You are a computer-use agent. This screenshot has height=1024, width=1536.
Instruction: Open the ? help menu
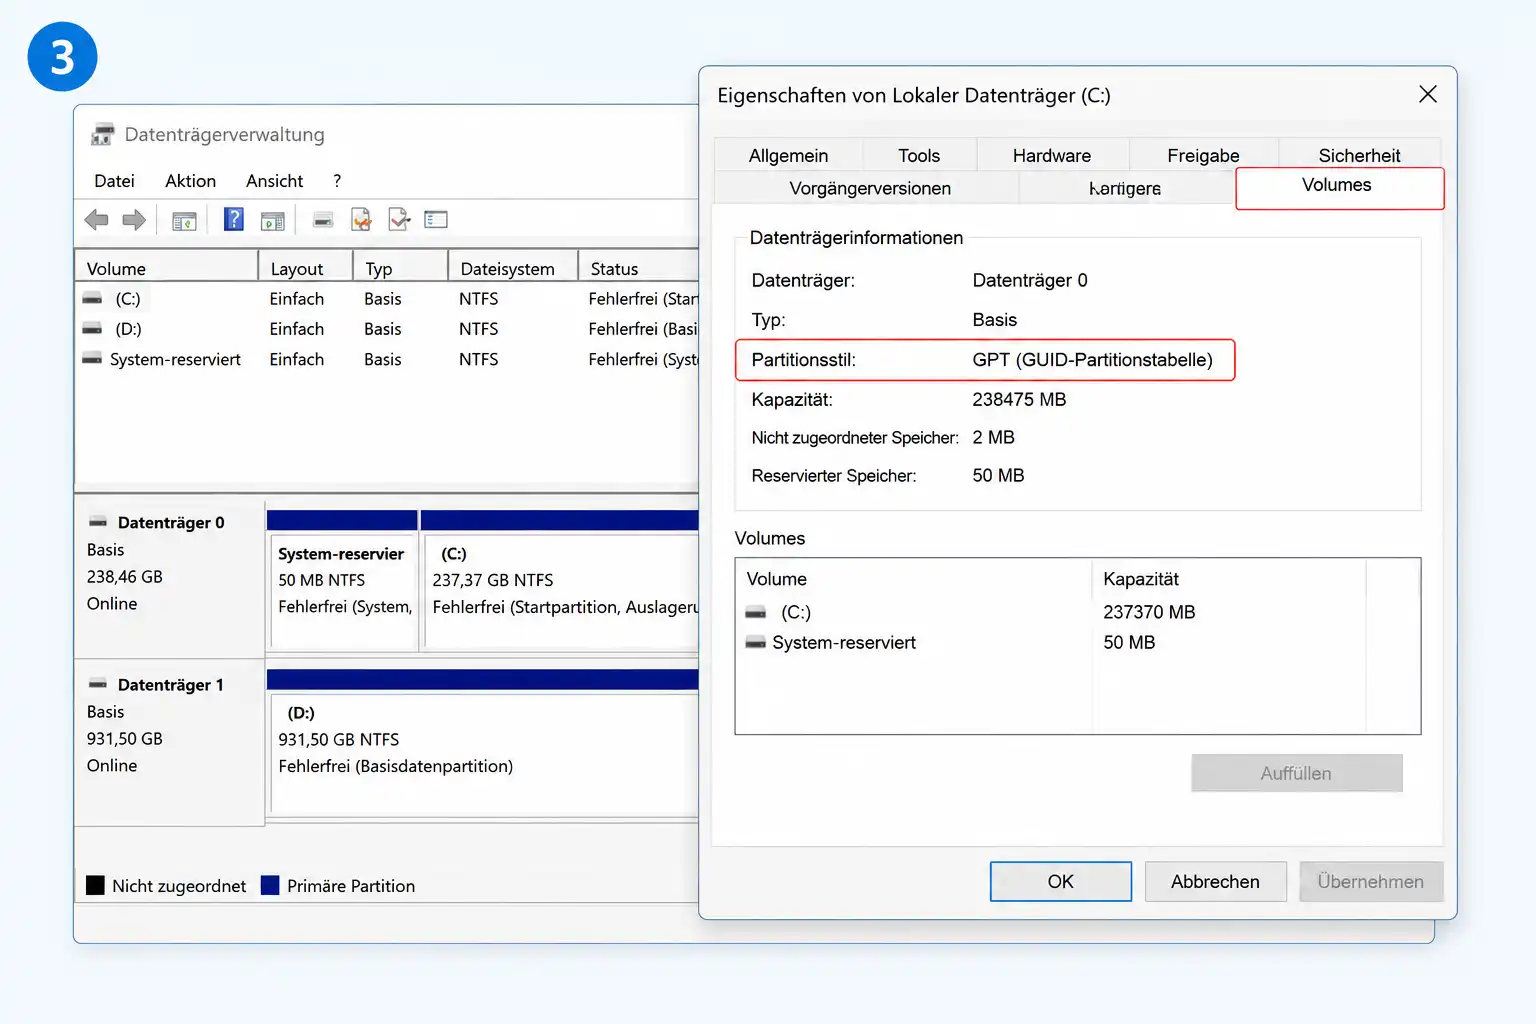337,181
